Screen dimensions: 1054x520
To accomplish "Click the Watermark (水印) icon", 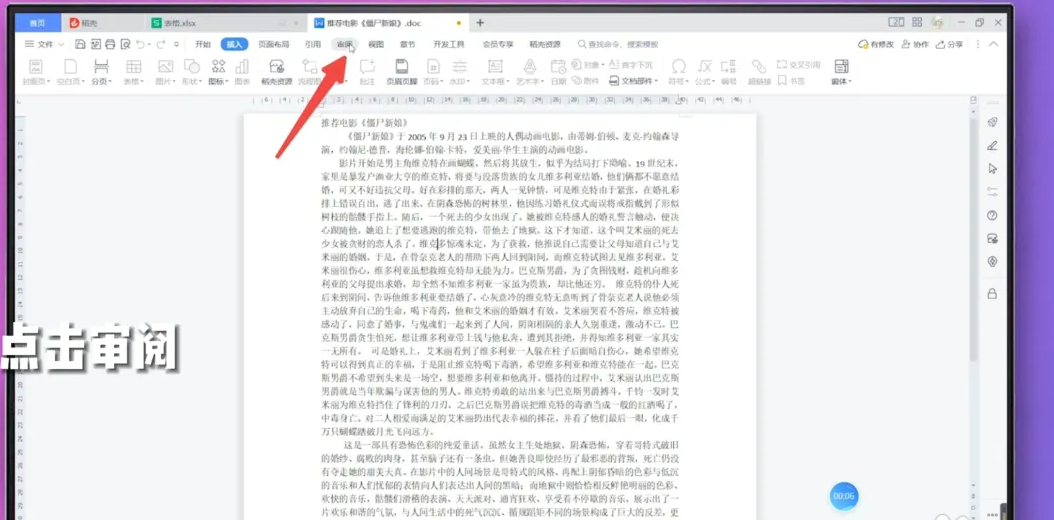I will click(x=460, y=67).
